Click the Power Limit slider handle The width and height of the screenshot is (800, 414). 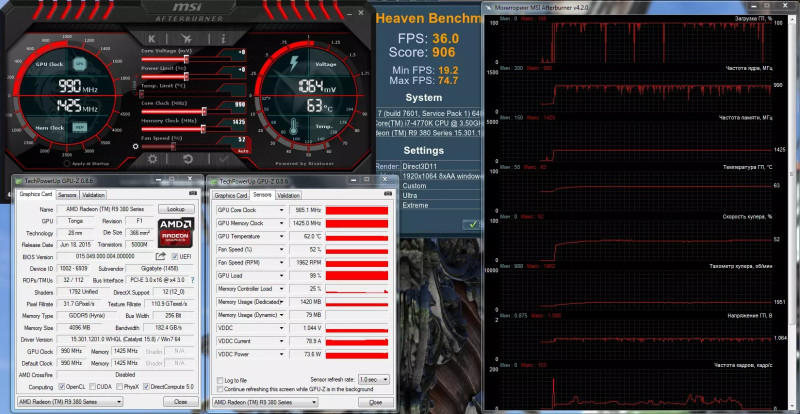pyautogui.click(x=186, y=77)
